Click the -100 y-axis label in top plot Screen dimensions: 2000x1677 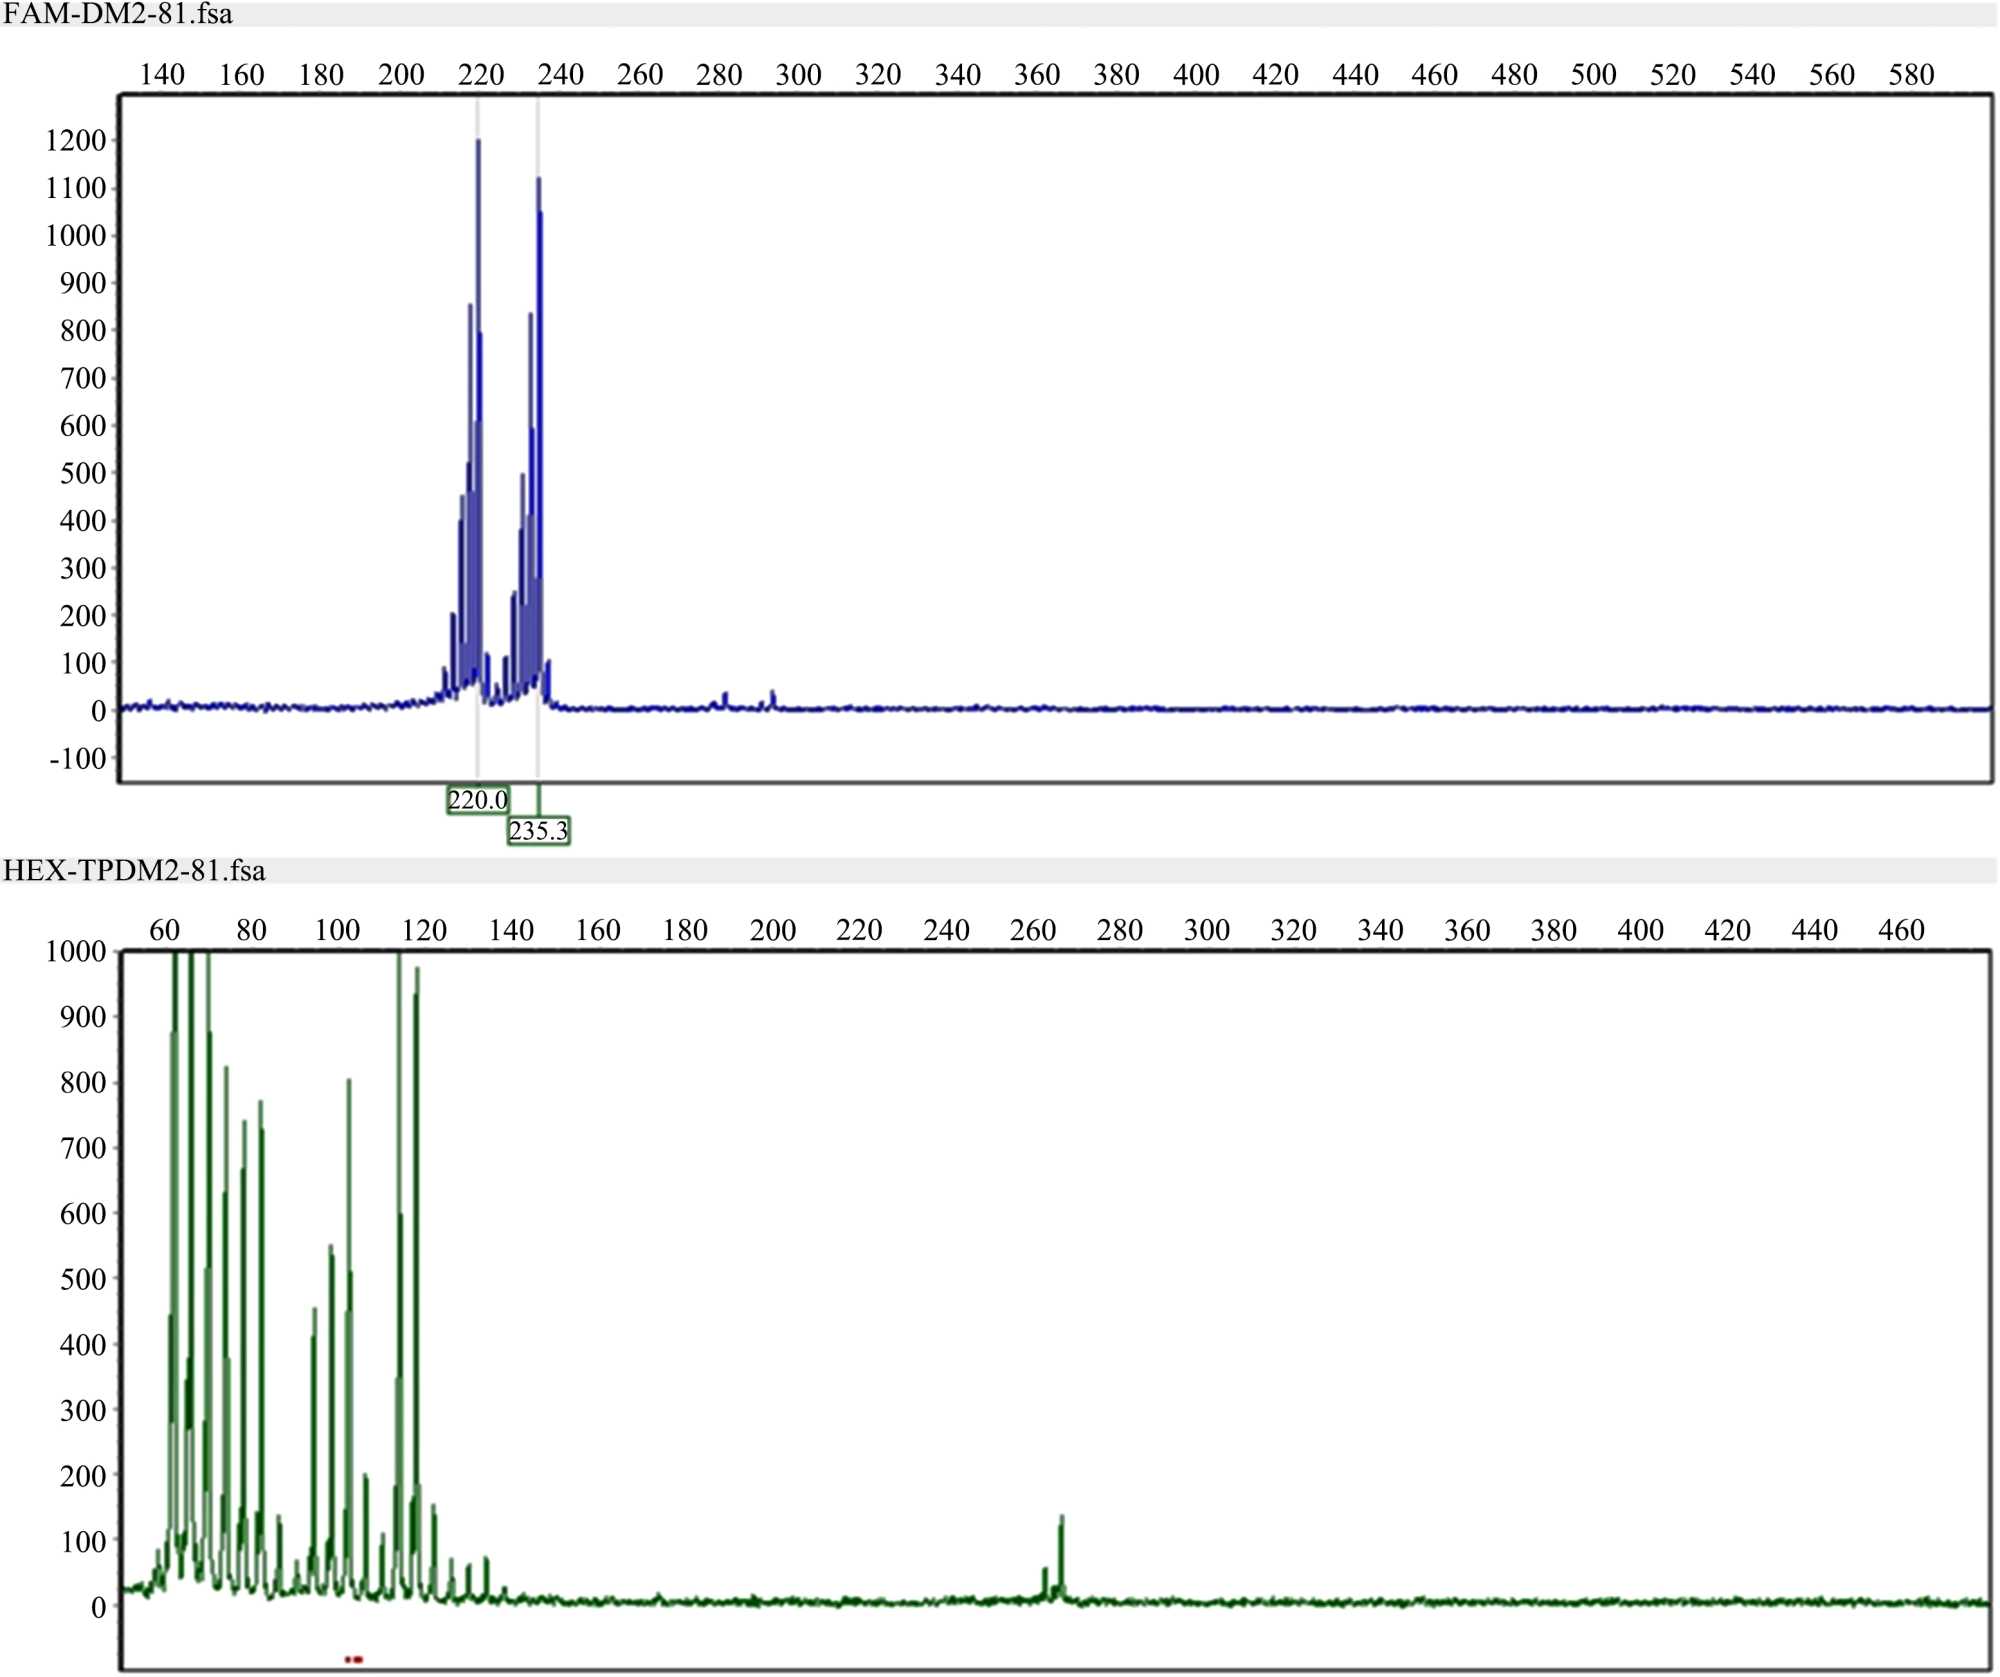(x=78, y=758)
